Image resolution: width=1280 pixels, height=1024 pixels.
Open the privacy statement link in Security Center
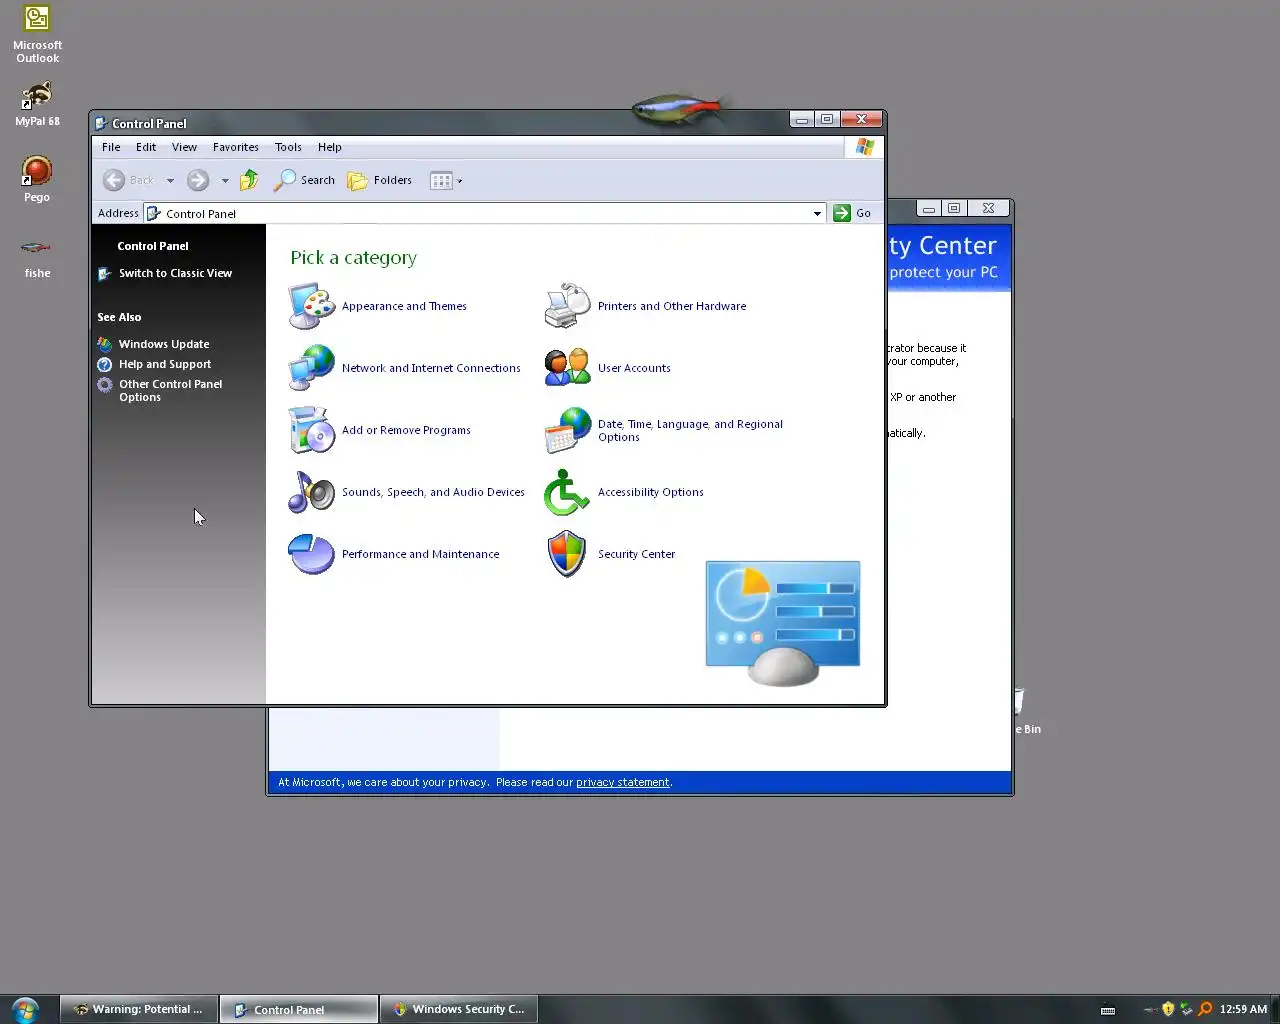(x=622, y=782)
